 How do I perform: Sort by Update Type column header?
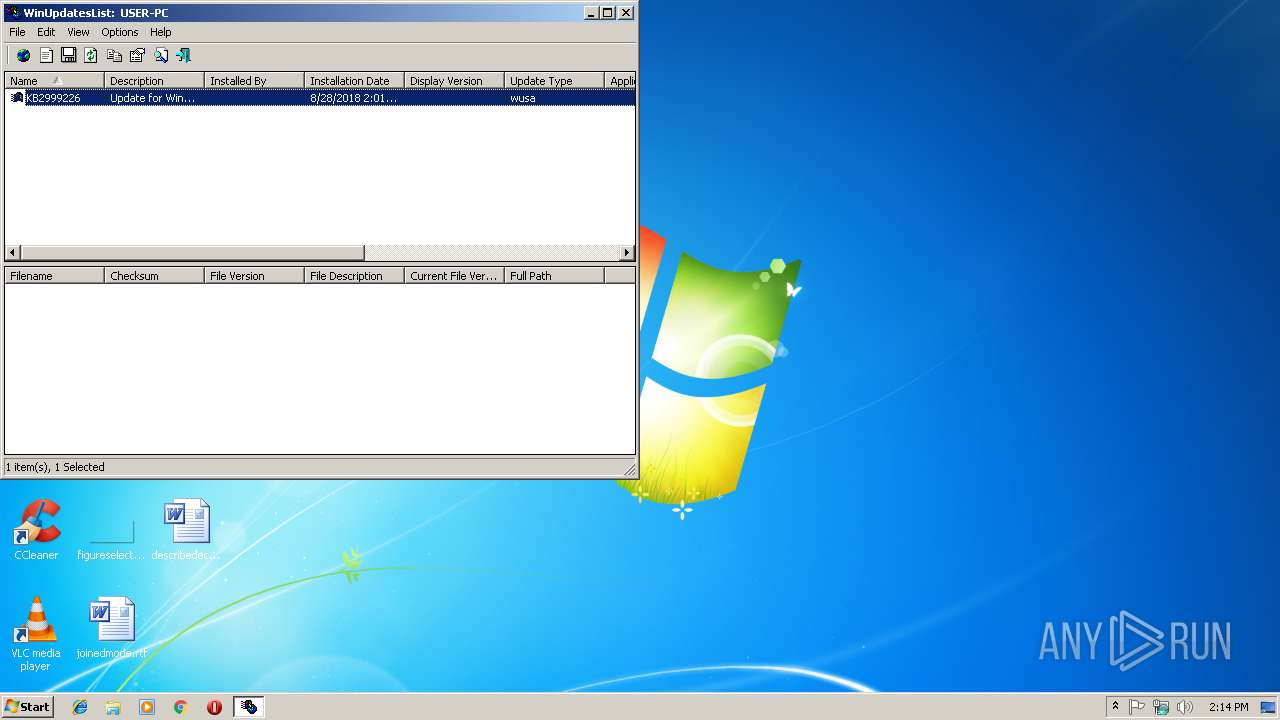[554, 81]
